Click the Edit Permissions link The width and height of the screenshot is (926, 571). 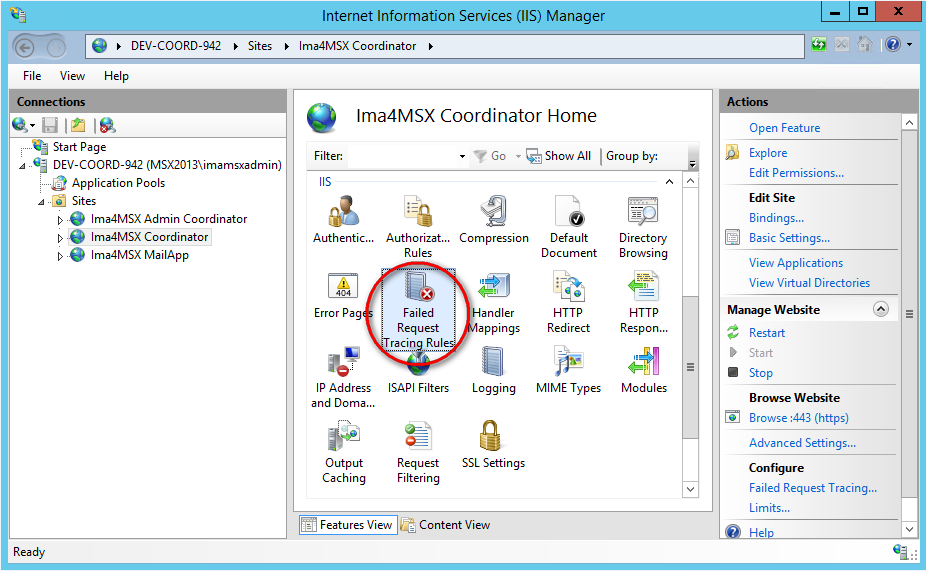(x=796, y=172)
